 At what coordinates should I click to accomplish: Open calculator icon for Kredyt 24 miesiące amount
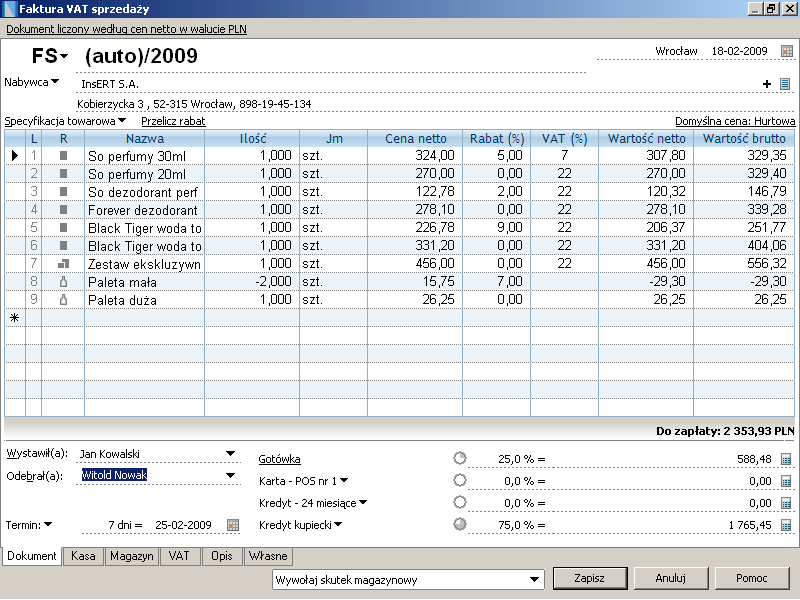pyautogui.click(x=786, y=503)
